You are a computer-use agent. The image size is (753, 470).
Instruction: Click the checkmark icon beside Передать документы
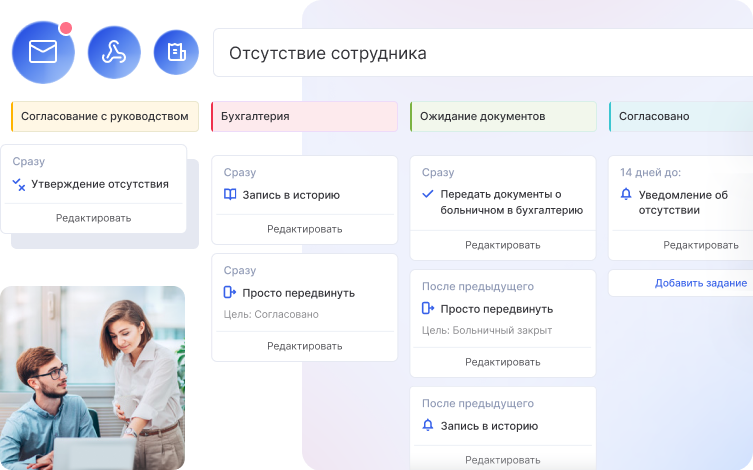(428, 194)
